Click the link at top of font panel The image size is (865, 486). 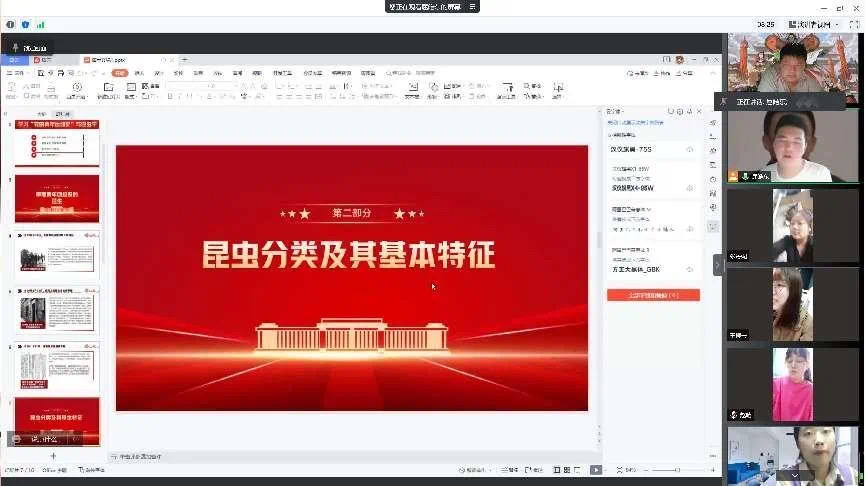[x=636, y=122]
